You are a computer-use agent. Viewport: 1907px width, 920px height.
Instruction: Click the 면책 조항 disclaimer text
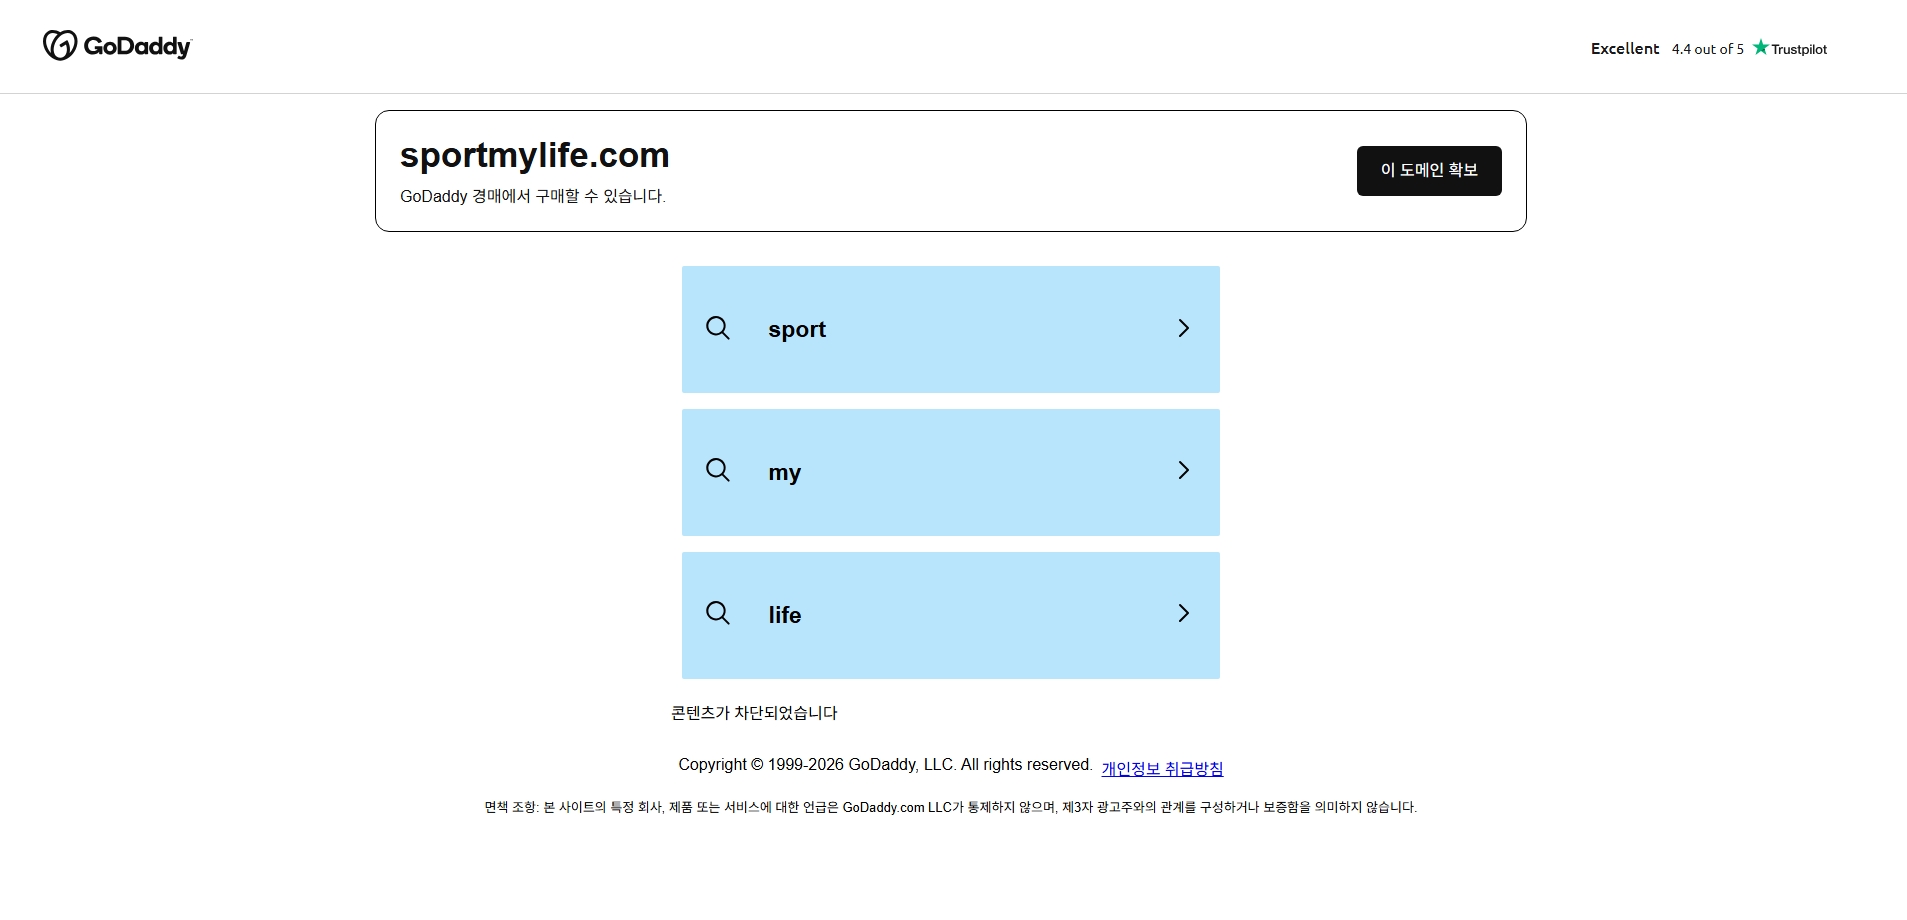coord(951,807)
